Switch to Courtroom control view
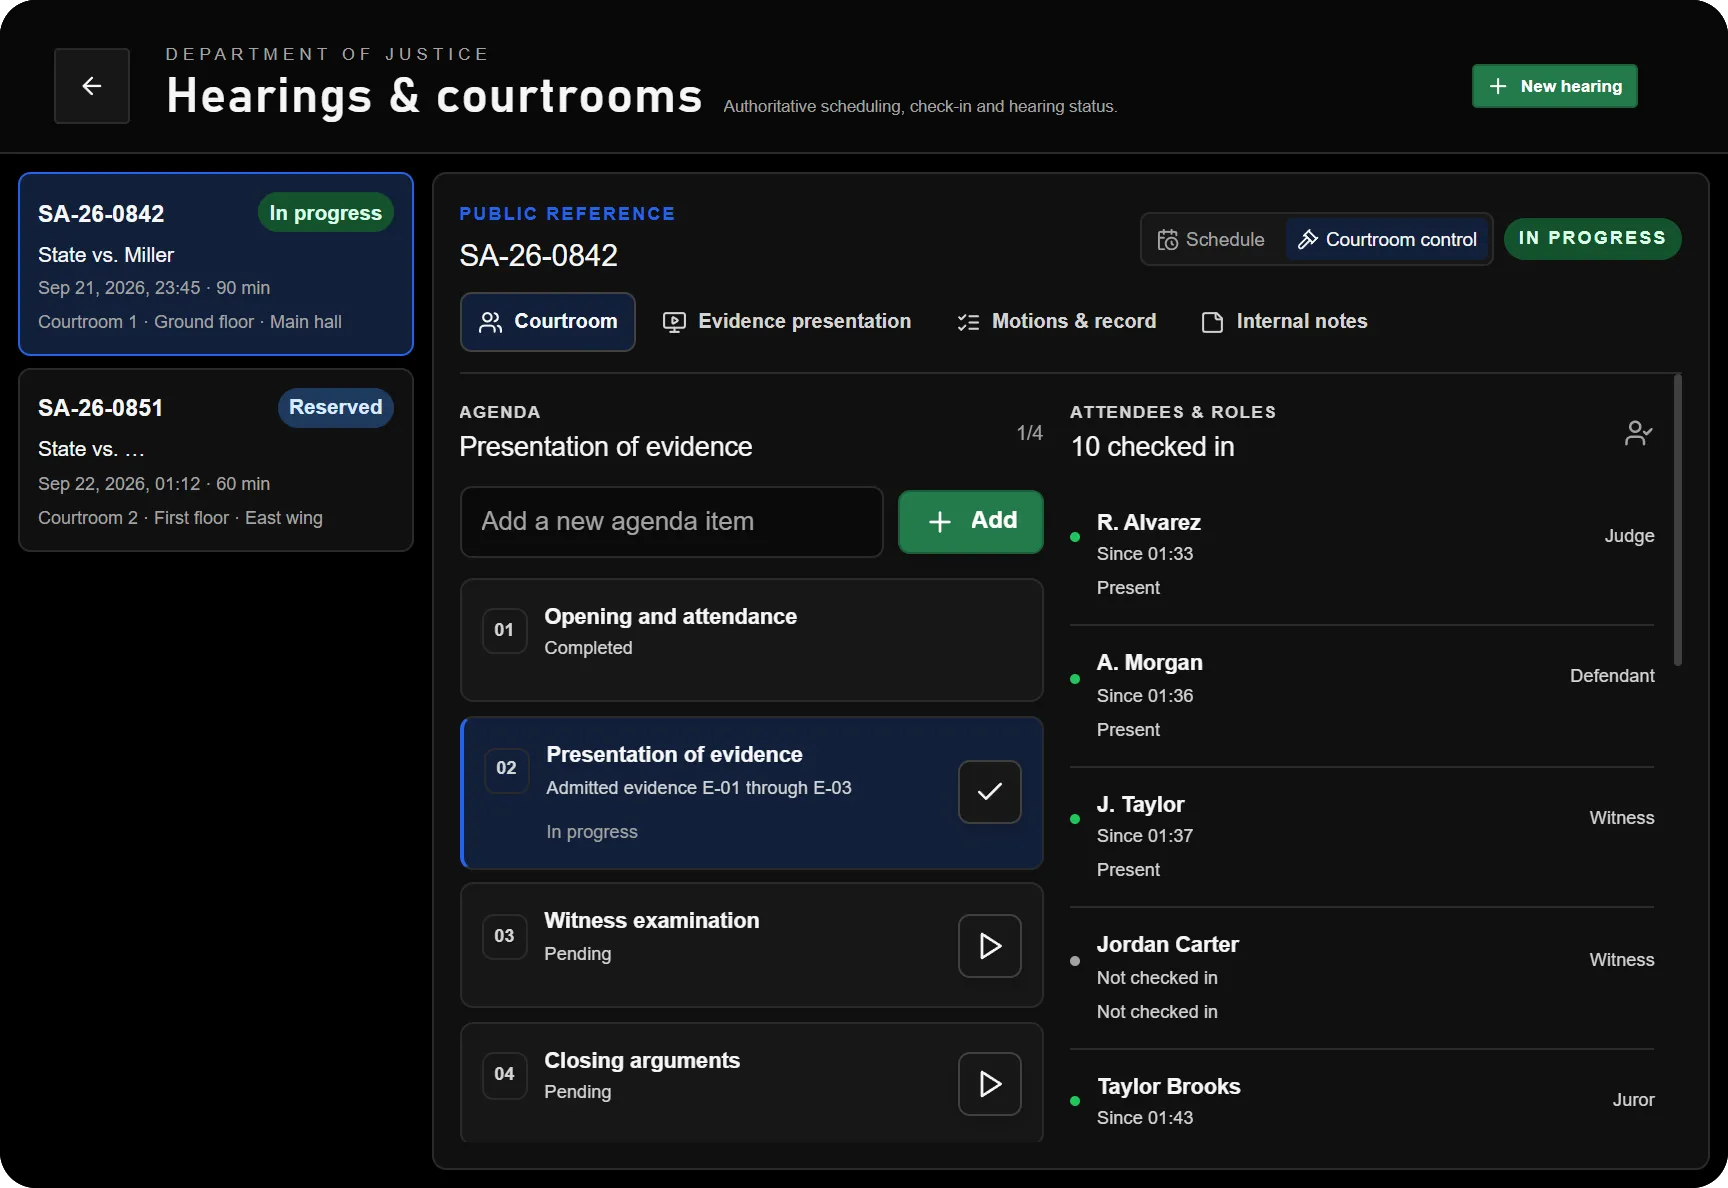 pos(1387,239)
